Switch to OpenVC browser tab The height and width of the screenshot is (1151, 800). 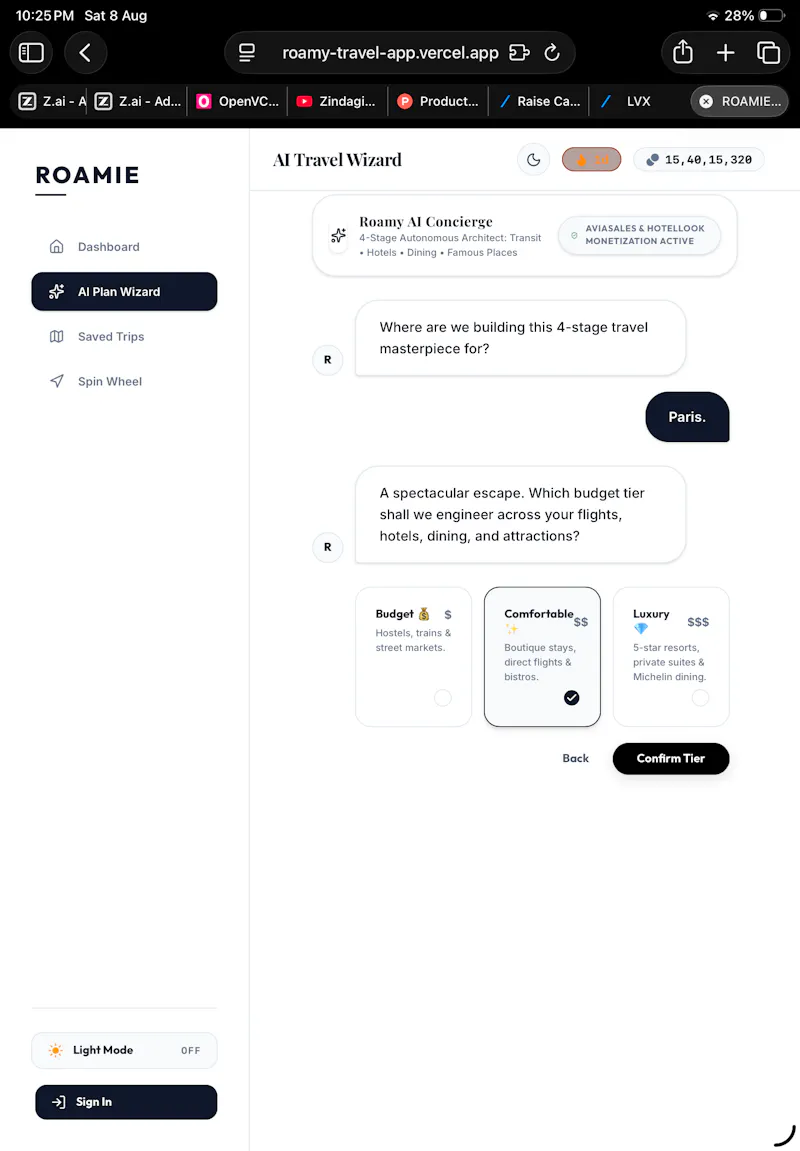[238, 101]
